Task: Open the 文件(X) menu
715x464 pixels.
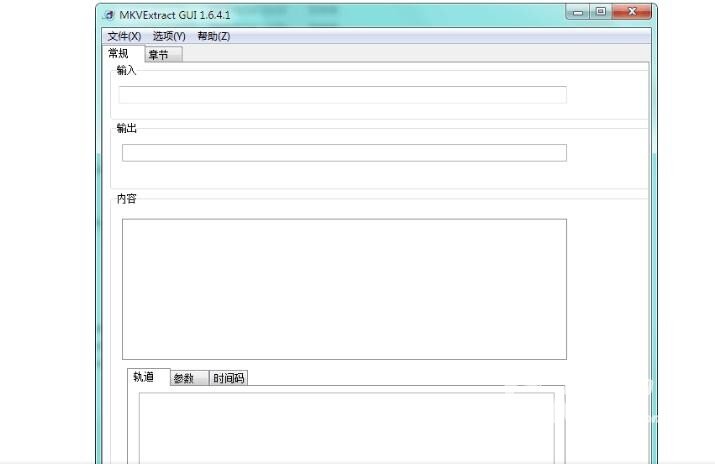Action: [x=124, y=36]
